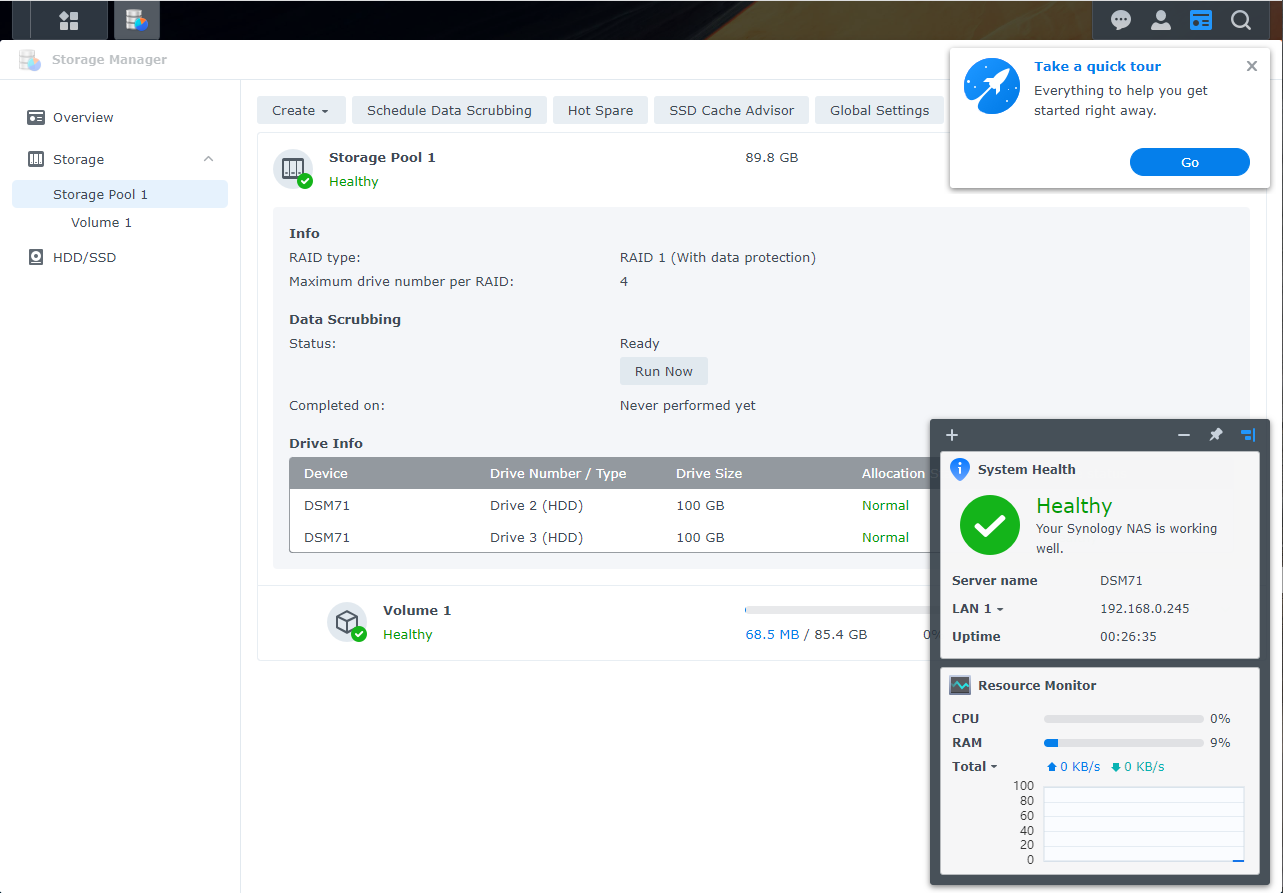Select the Drive 2 (HDD) row
Screen dimensions: 1283x893
pos(610,505)
